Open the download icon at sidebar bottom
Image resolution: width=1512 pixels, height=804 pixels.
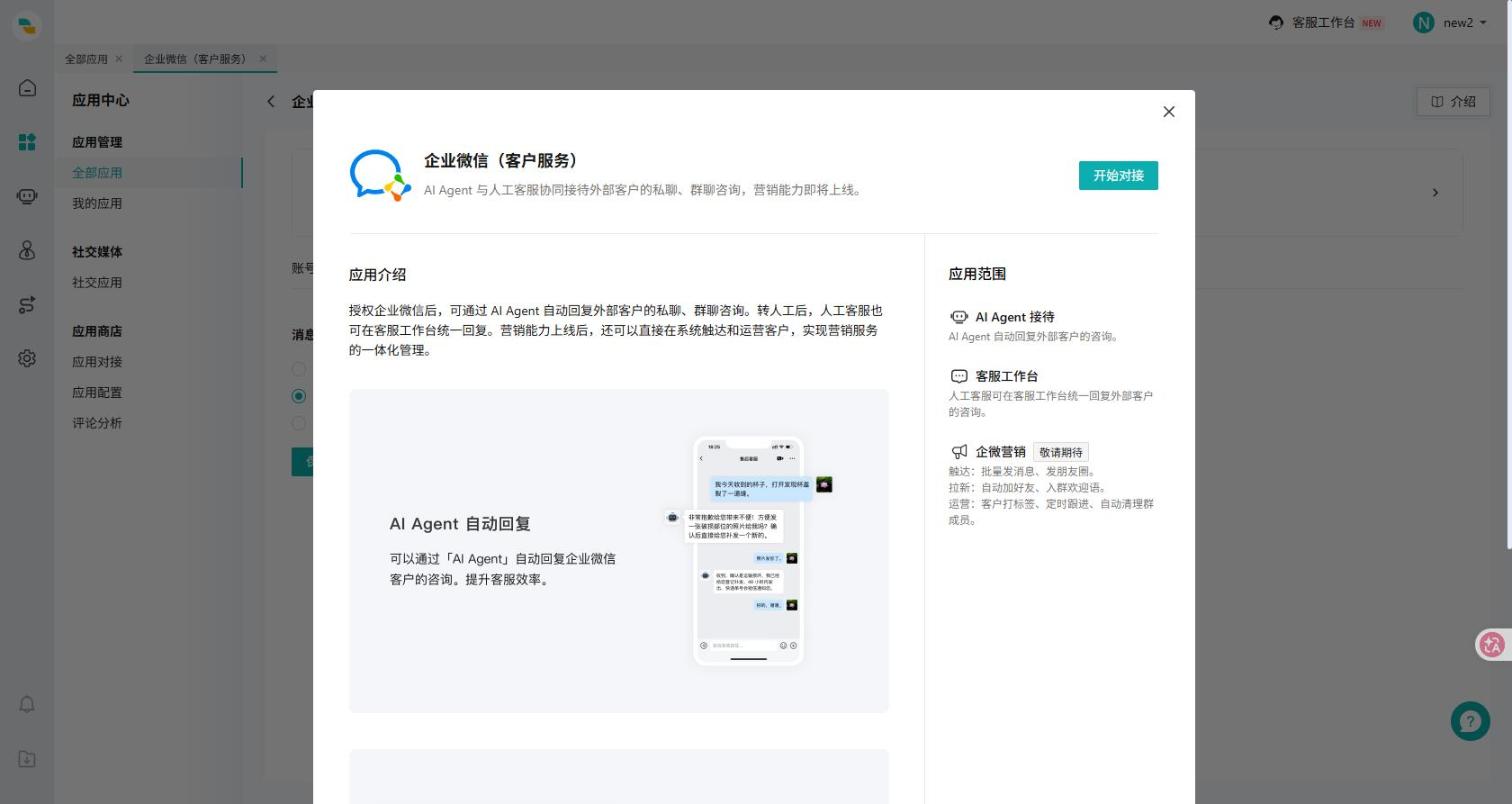pos(27,759)
